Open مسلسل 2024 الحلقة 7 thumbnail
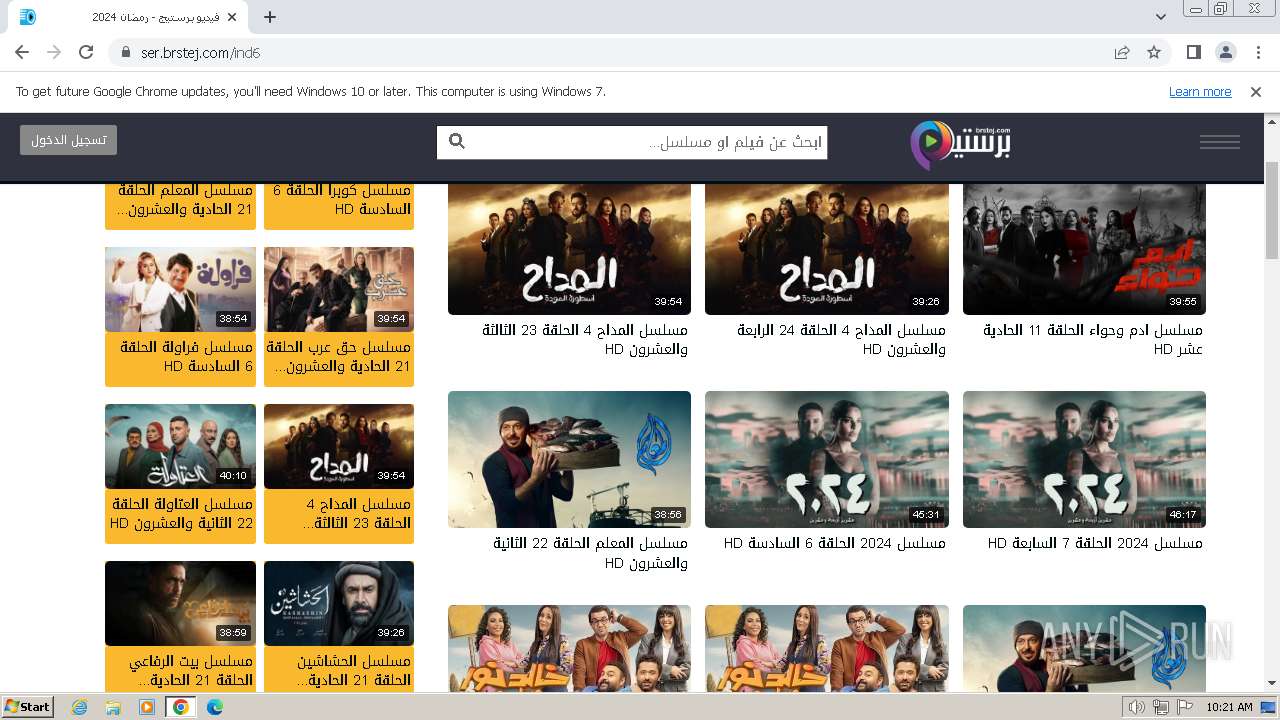This screenshot has width=1280, height=720. (1084, 459)
